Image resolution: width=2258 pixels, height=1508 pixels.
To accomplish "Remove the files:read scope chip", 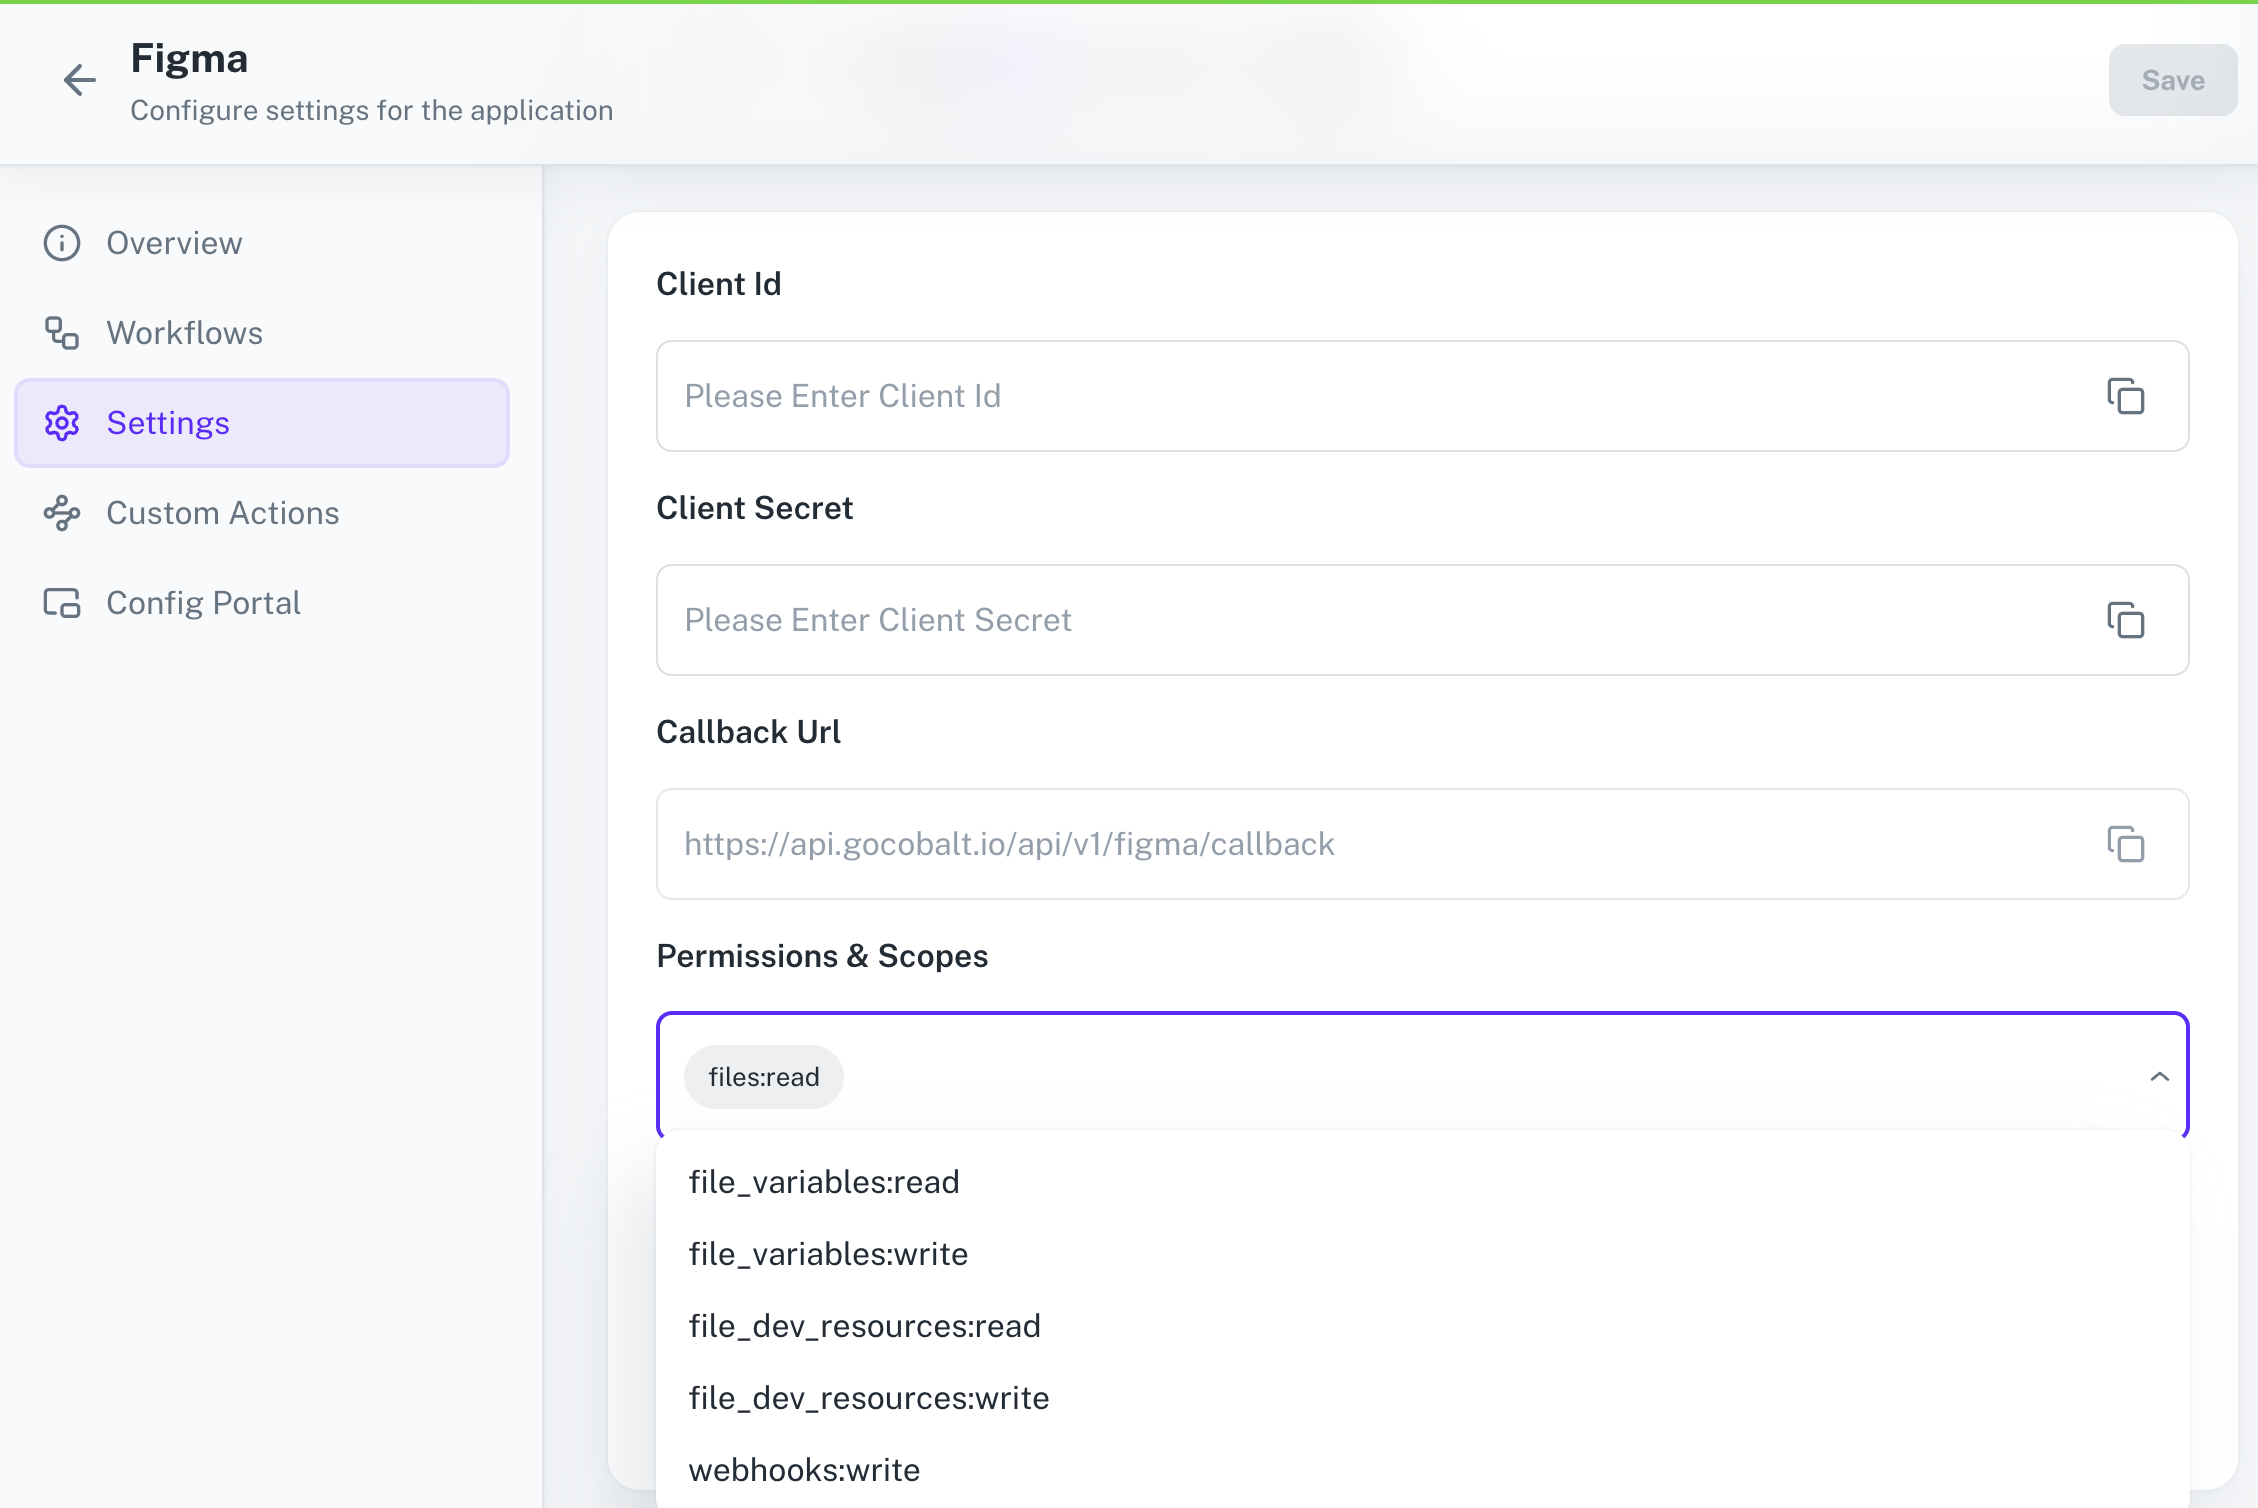I will pyautogui.click(x=763, y=1076).
